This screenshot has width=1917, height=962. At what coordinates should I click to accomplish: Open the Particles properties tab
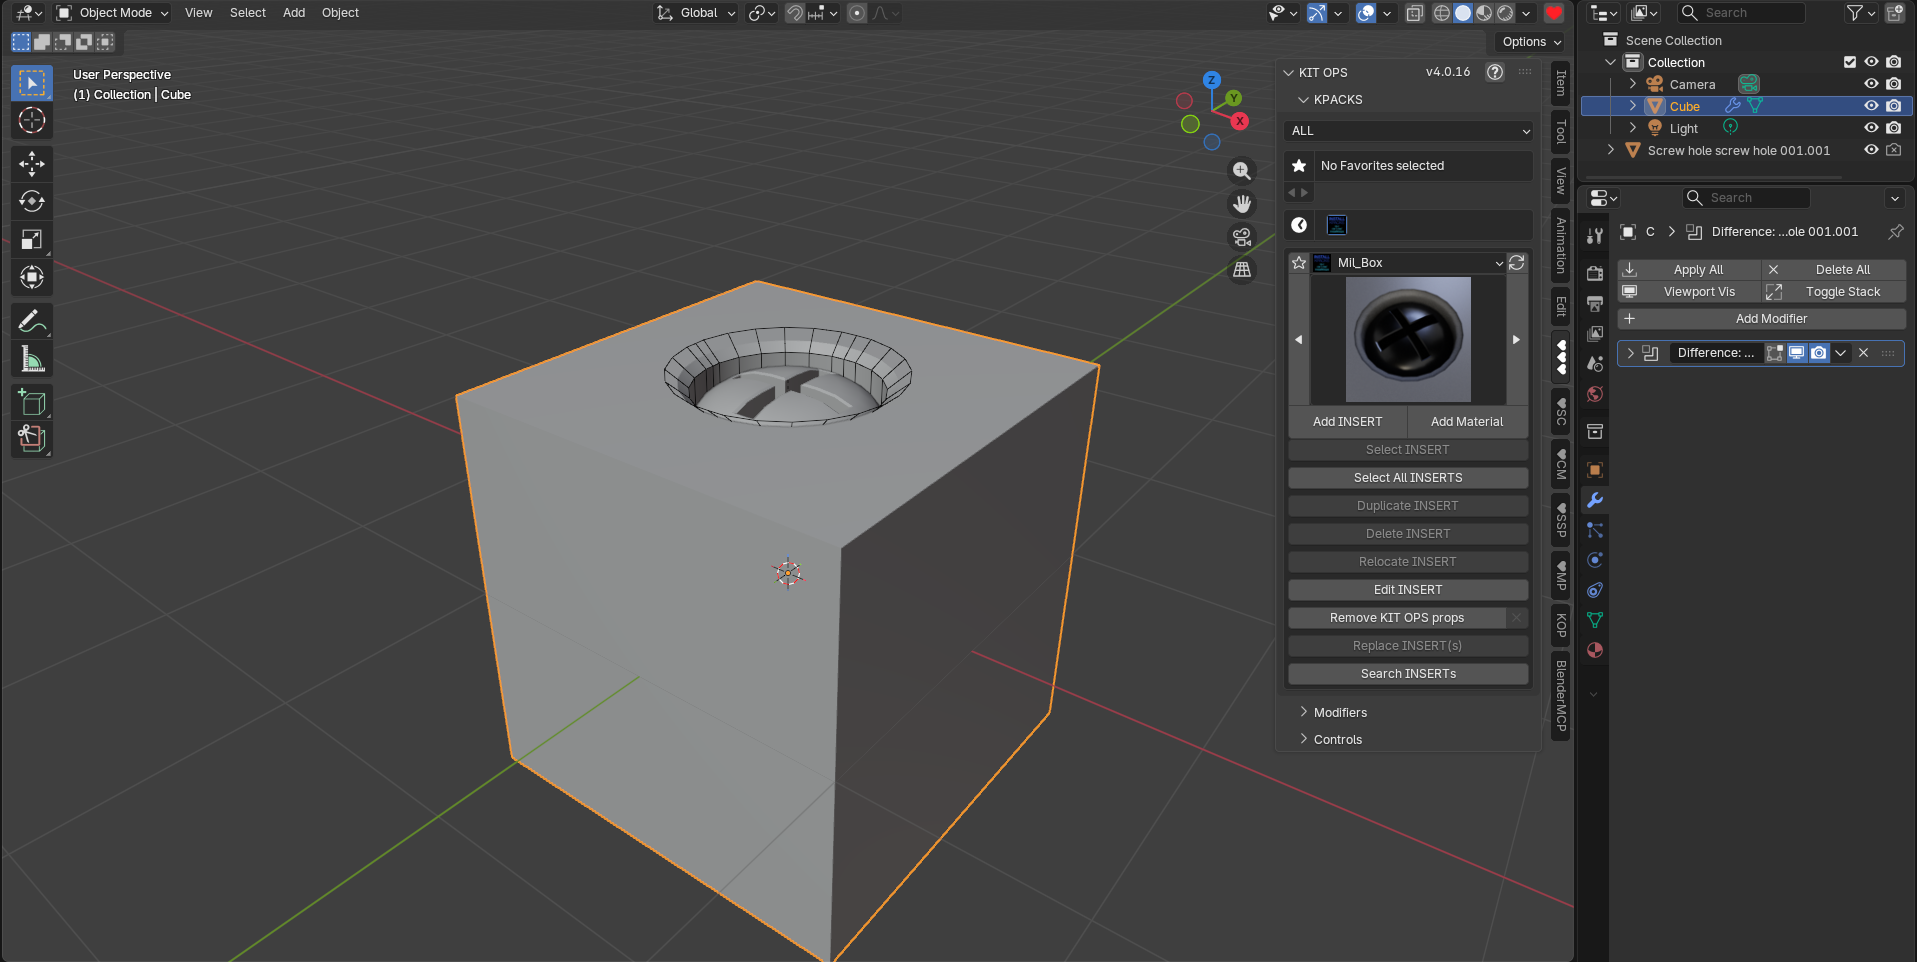1595,530
